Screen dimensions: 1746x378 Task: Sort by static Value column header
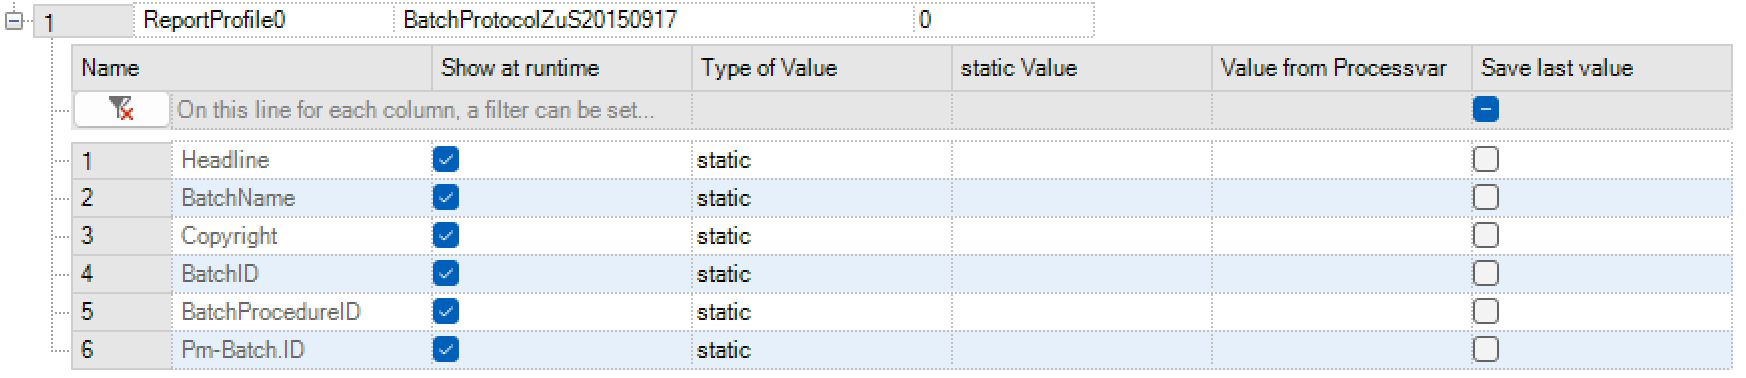coord(1082,68)
